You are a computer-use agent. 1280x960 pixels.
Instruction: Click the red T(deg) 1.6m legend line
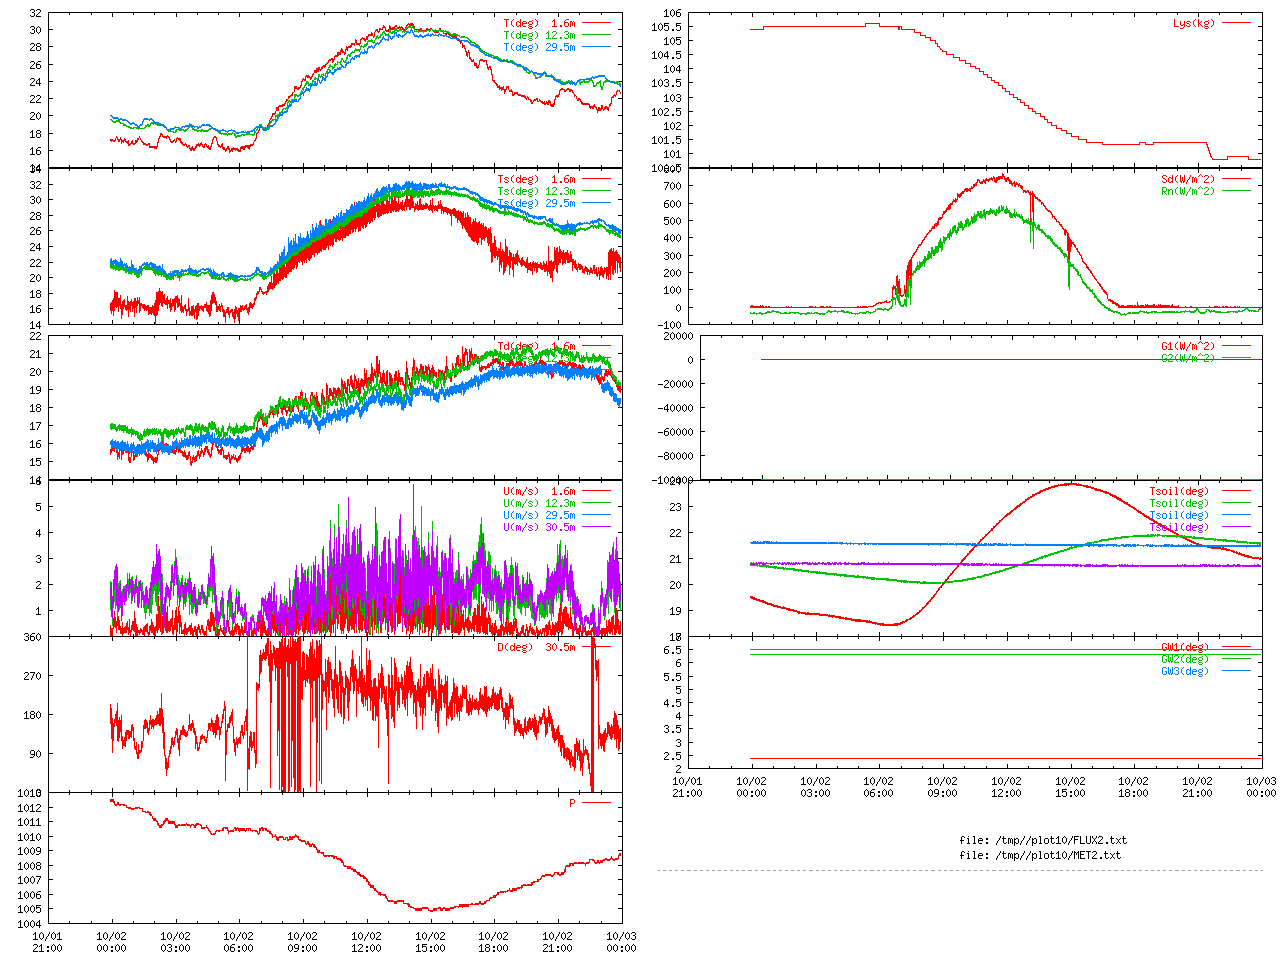(596, 23)
